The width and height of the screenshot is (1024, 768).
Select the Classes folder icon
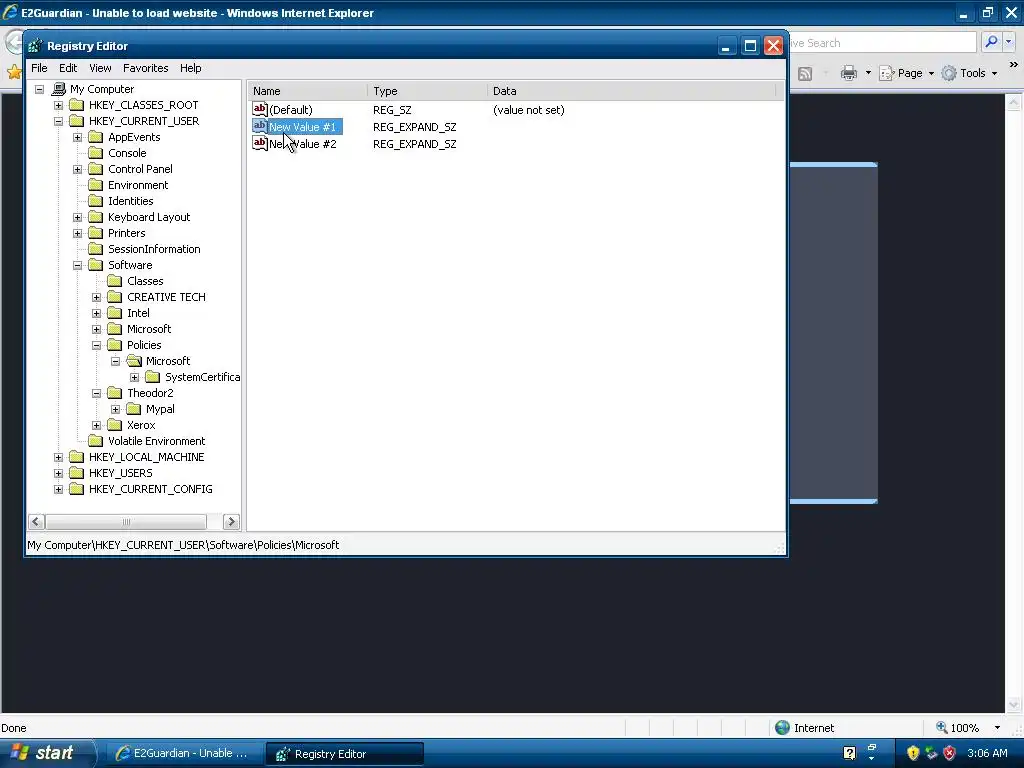click(114, 281)
